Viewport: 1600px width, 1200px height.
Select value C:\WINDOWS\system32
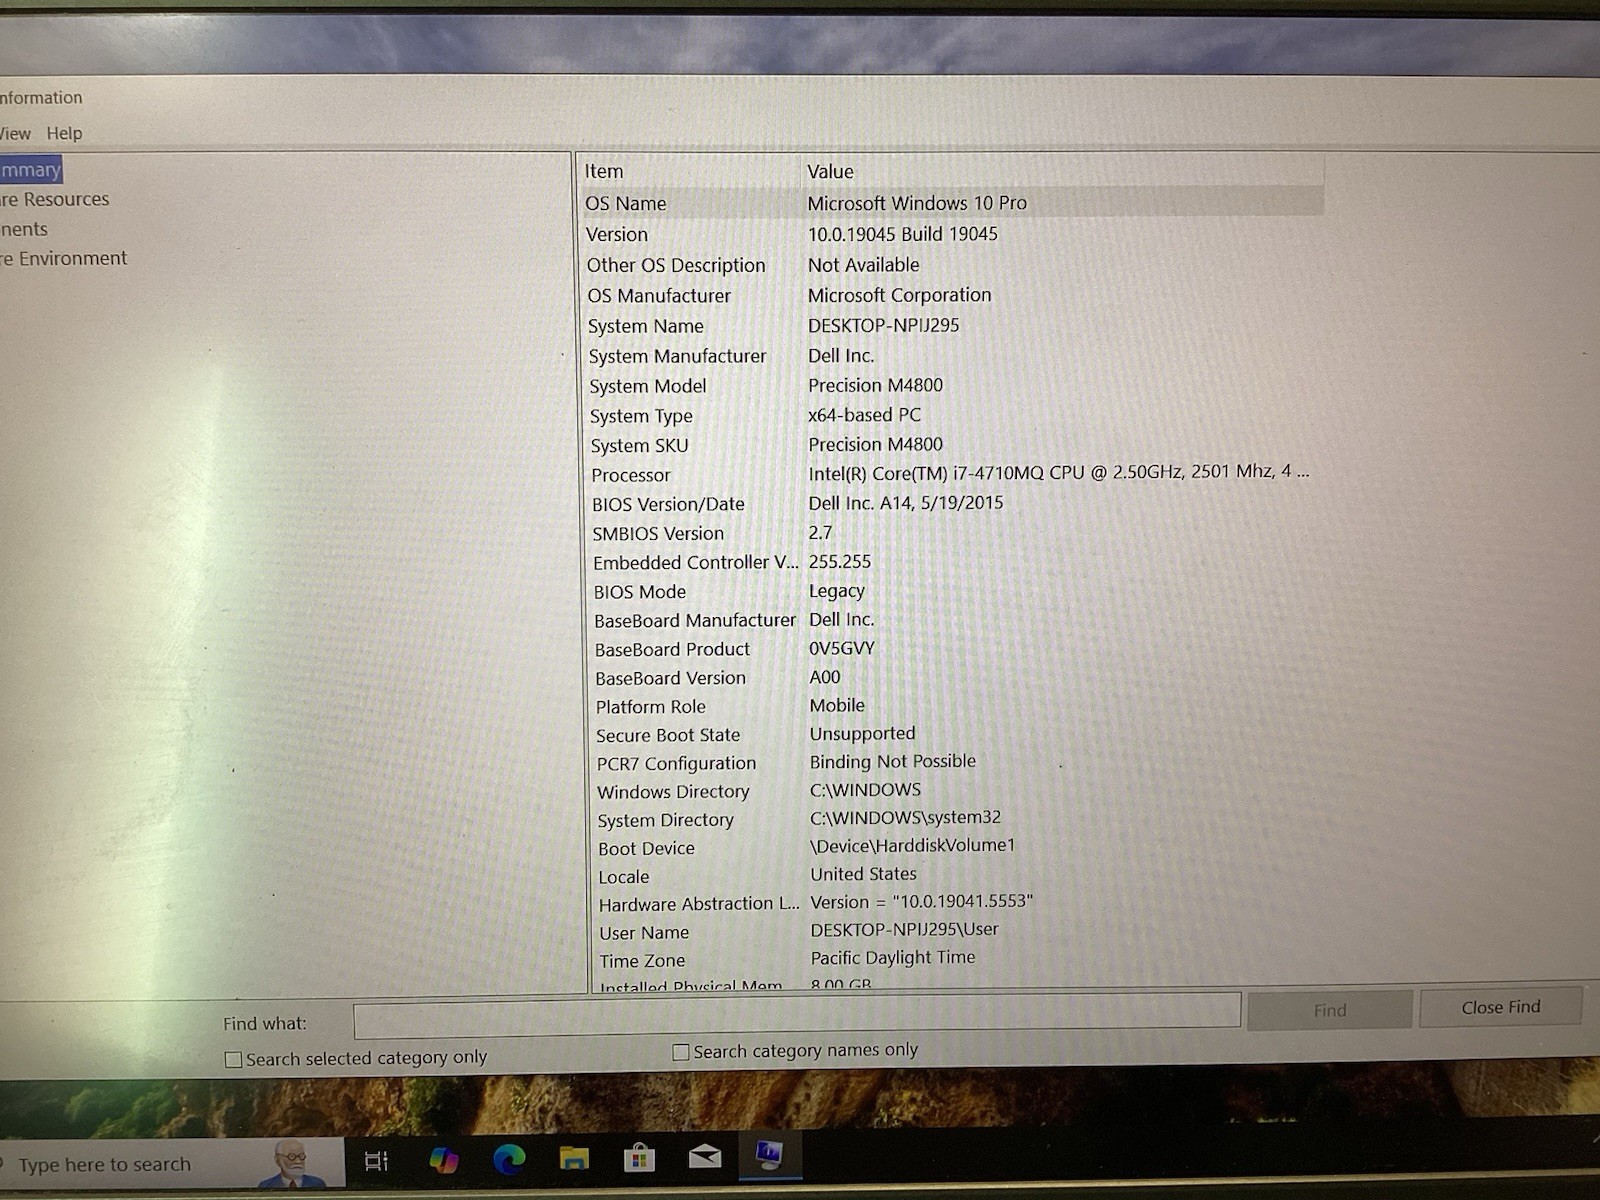point(906,817)
